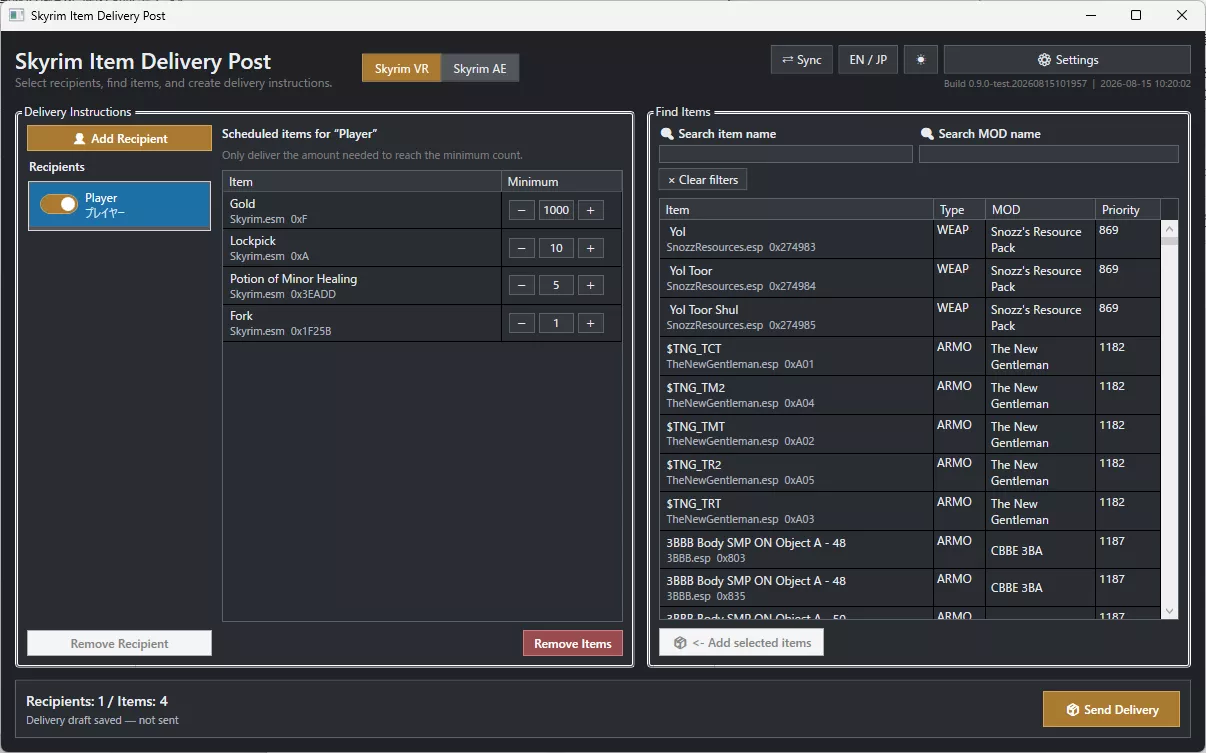Click Remove Recipient button
Viewport: 1206px width, 753px height.
pyautogui.click(x=119, y=643)
